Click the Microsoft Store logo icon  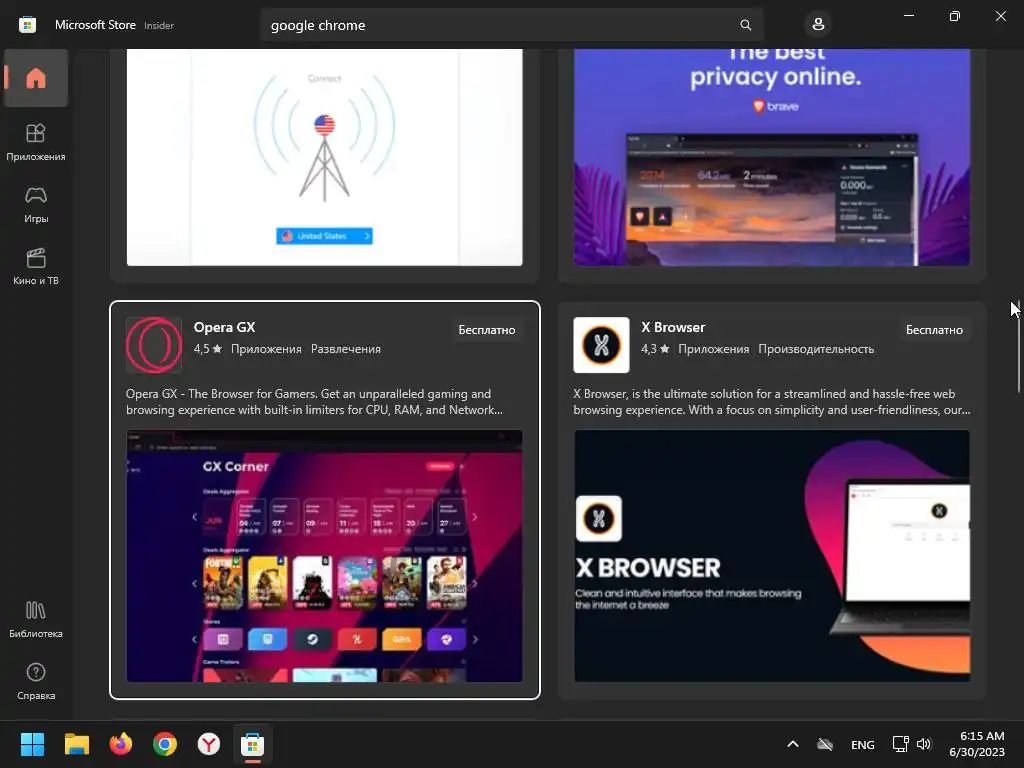click(27, 25)
